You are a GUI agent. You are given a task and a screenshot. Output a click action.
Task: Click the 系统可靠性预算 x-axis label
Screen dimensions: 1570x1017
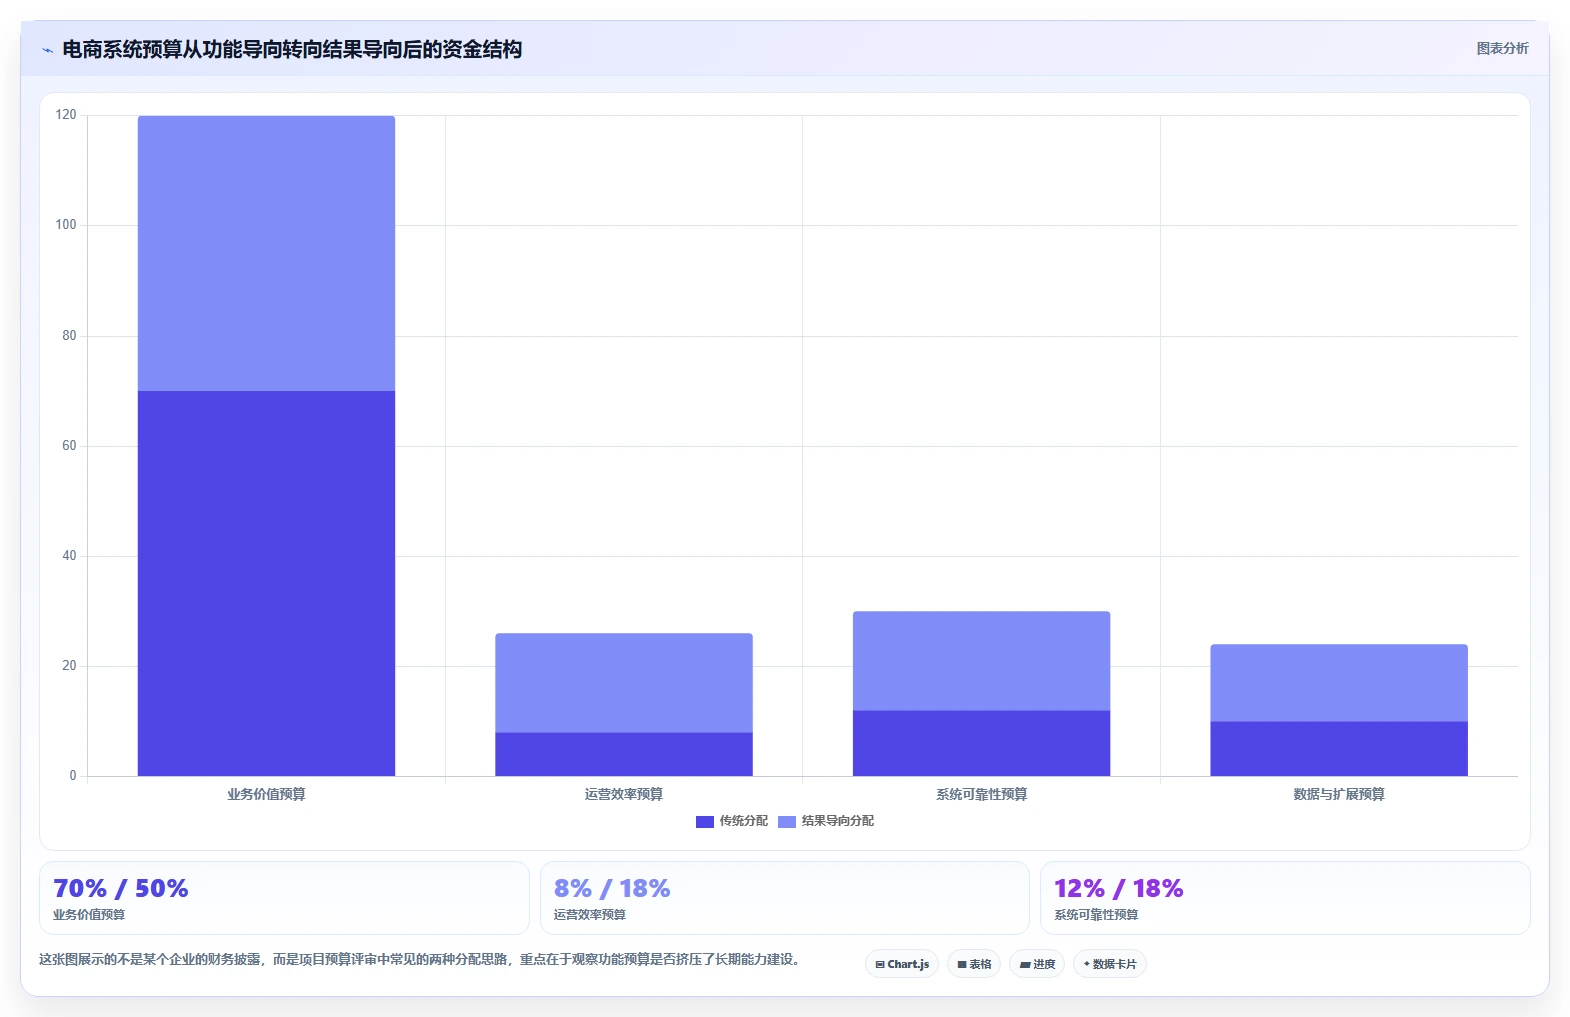[x=981, y=794]
